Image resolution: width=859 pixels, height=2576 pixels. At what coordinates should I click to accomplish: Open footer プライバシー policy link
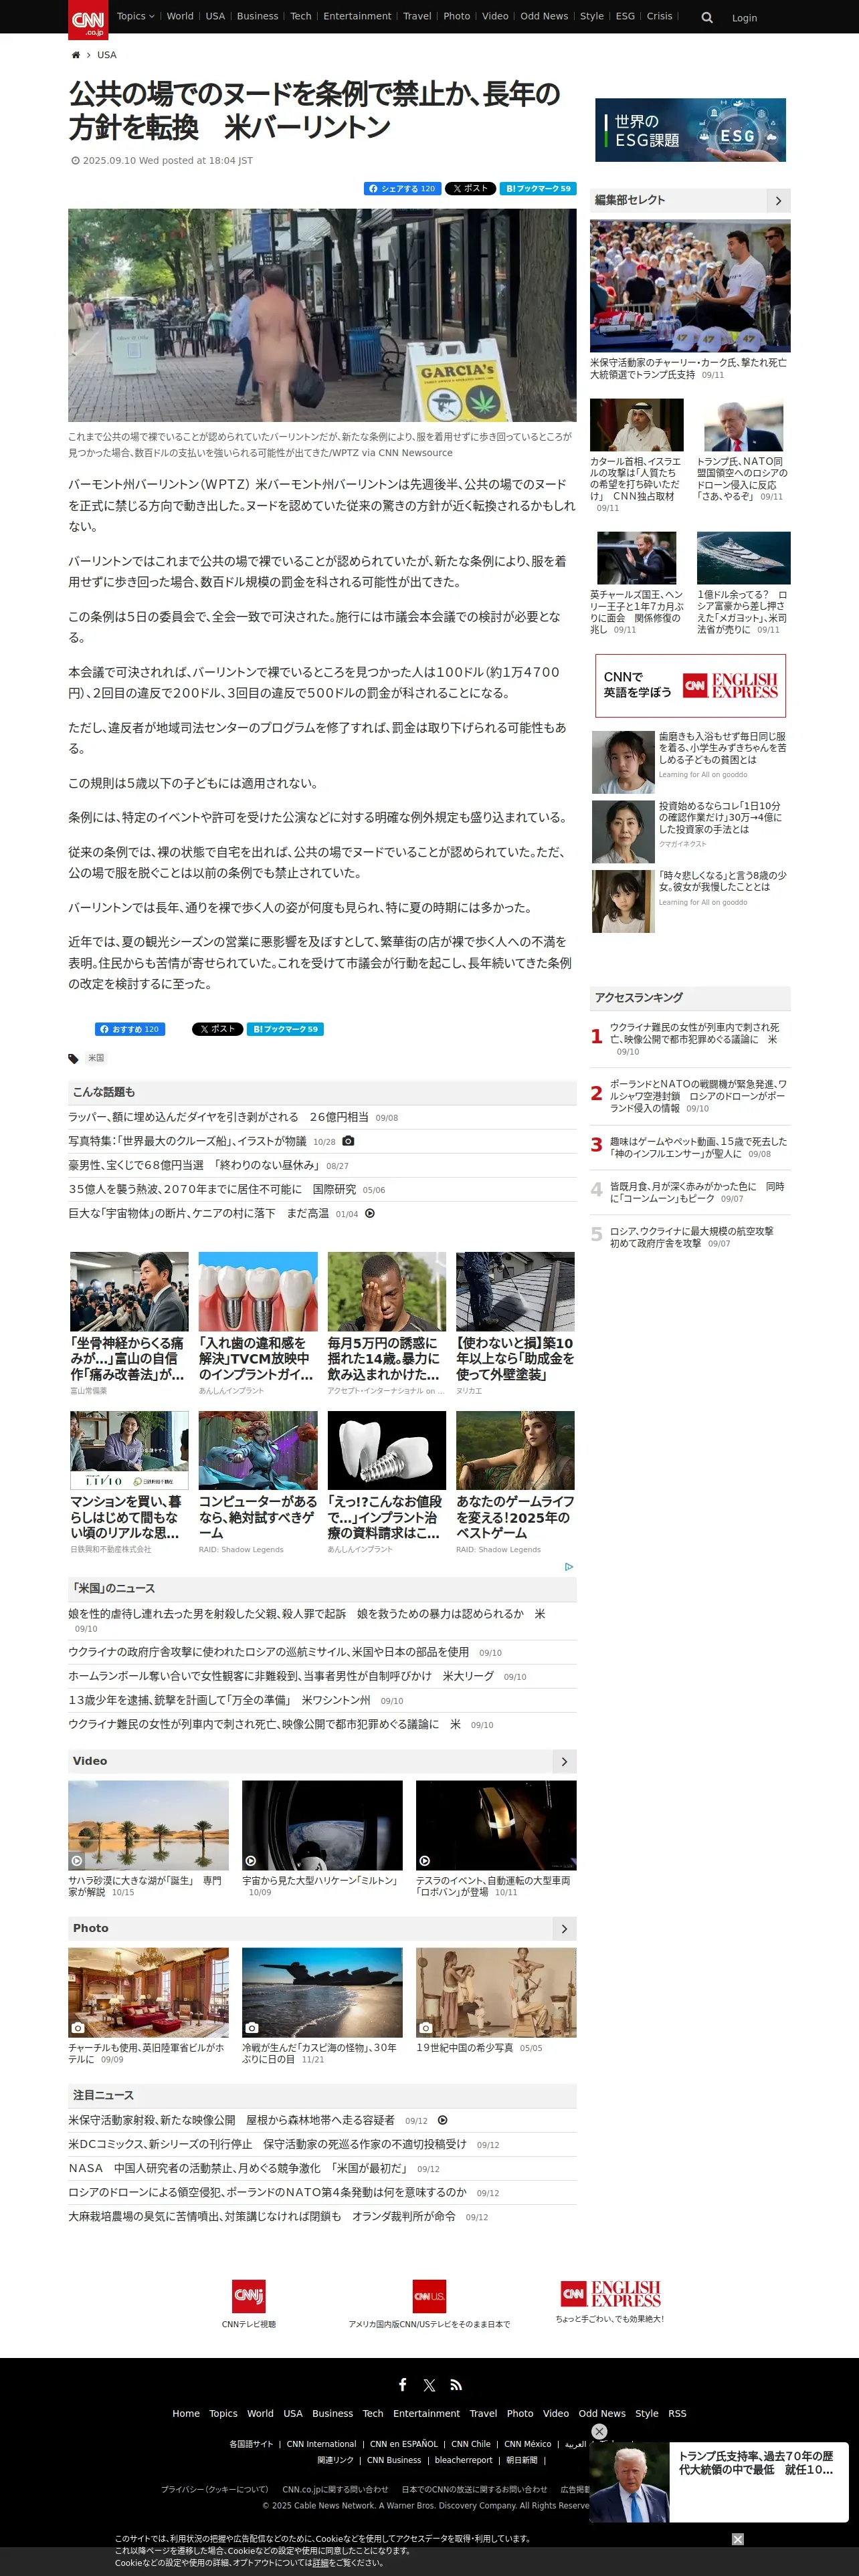[215, 2489]
